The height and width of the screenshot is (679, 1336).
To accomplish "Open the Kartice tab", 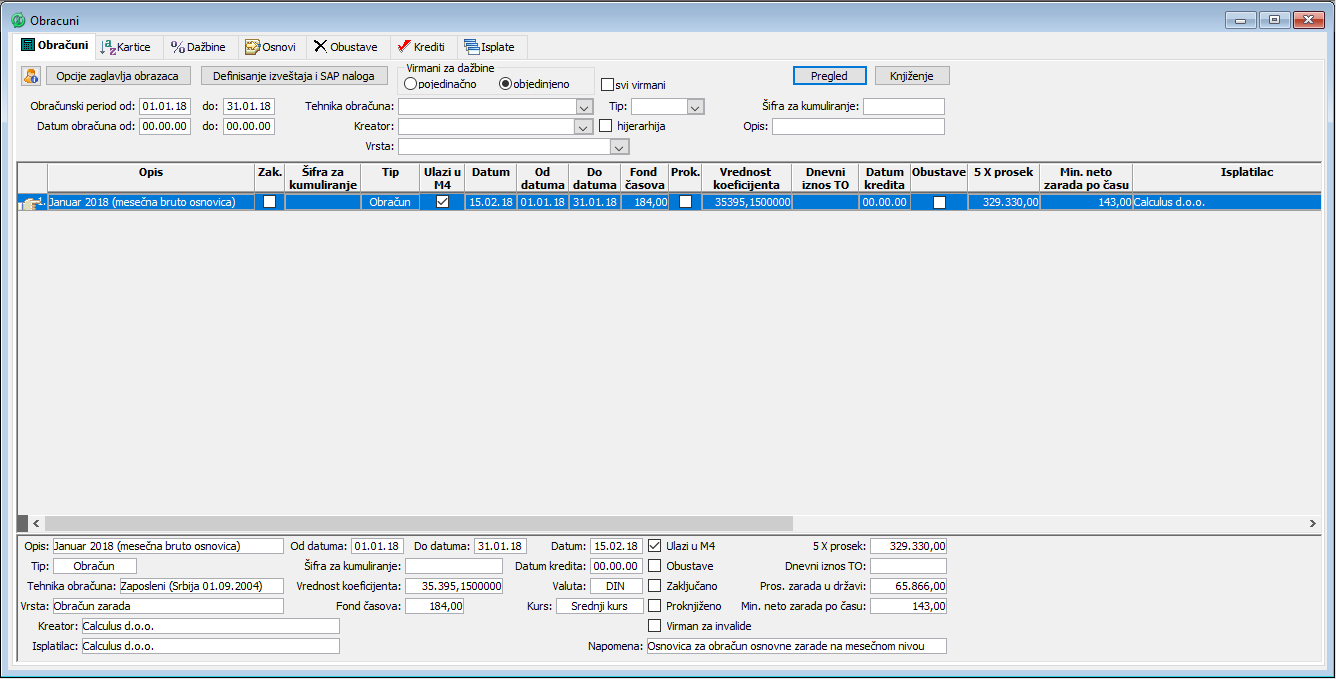I will coord(126,47).
